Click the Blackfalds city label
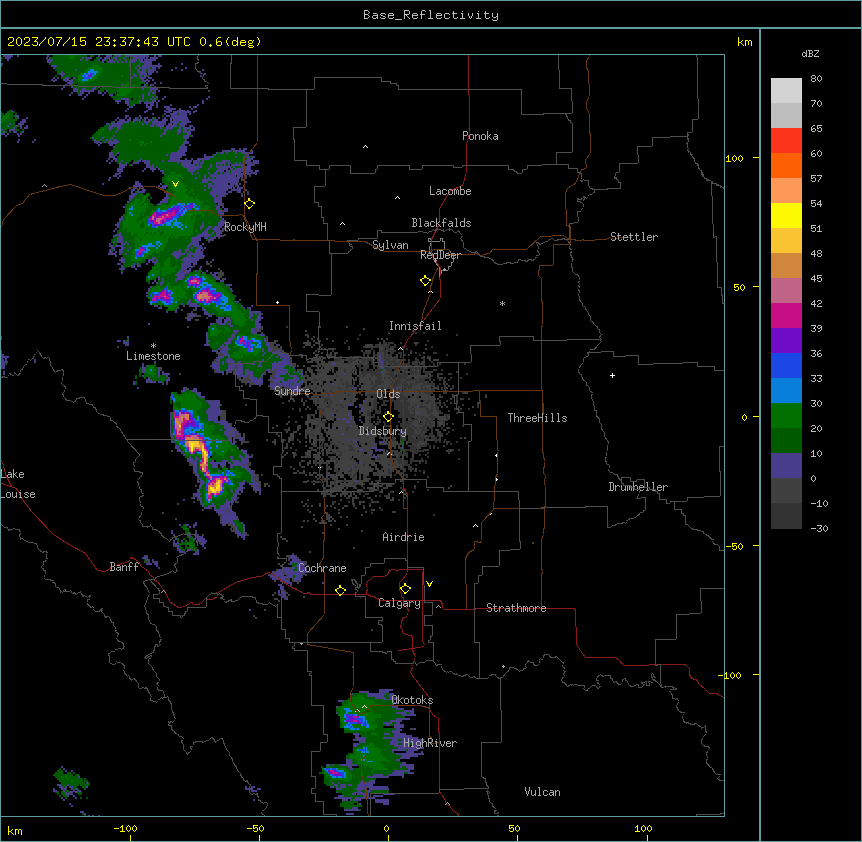The width and height of the screenshot is (862, 842). (x=441, y=223)
